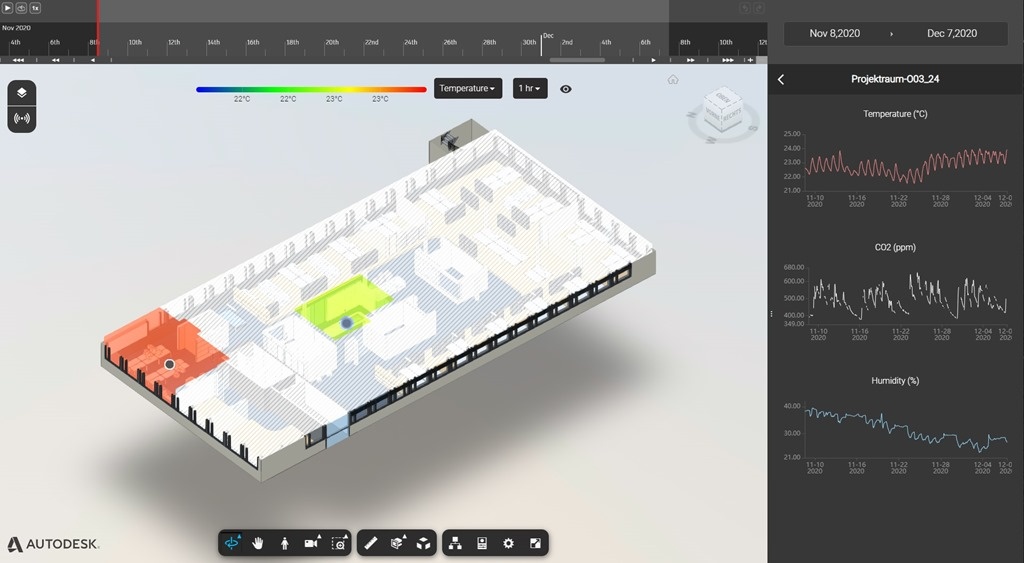Image resolution: width=1024 pixels, height=563 pixels.
Task: Expand the 1 hr interval dropdown
Action: pyautogui.click(x=530, y=89)
